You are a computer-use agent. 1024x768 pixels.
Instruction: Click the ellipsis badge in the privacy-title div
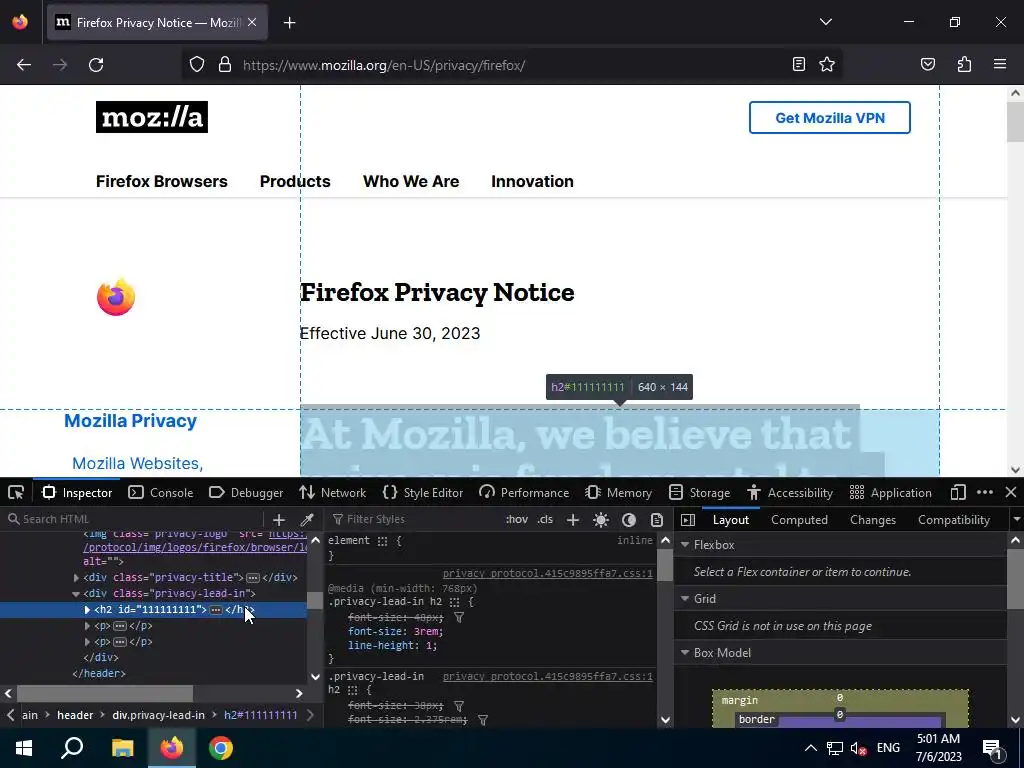(253, 577)
